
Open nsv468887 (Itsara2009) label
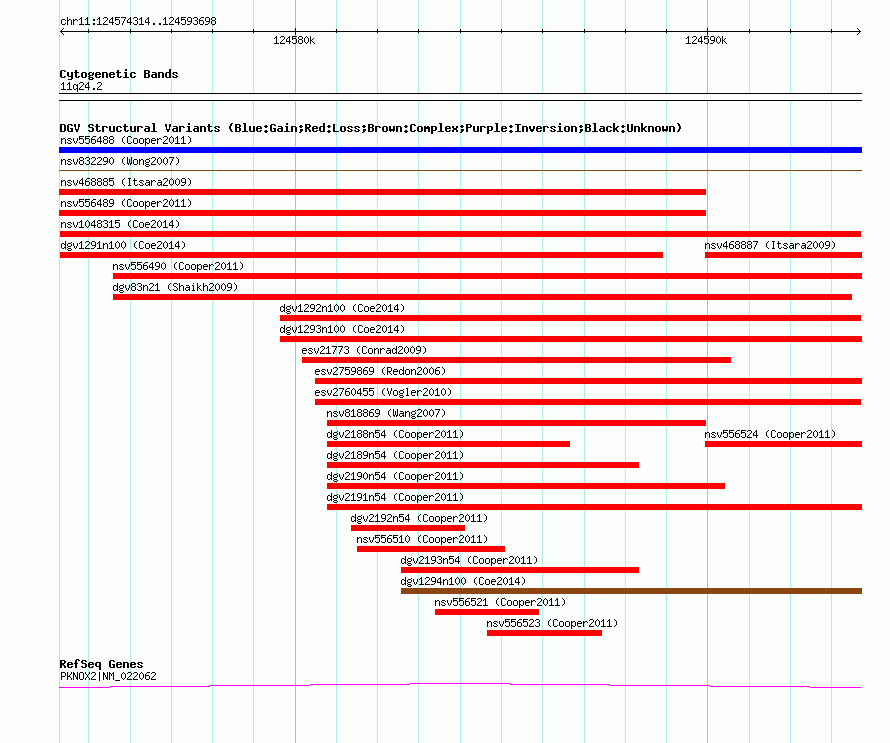click(770, 245)
